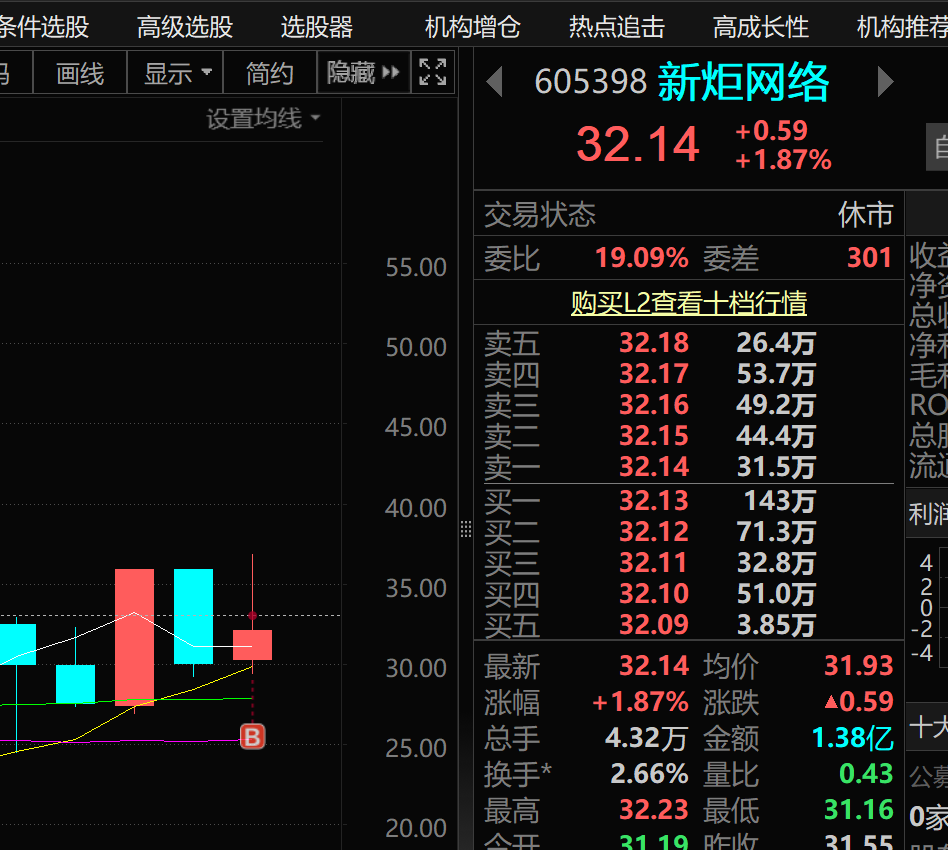Open the 高级选股 menu
The image size is (948, 850).
[185, 27]
